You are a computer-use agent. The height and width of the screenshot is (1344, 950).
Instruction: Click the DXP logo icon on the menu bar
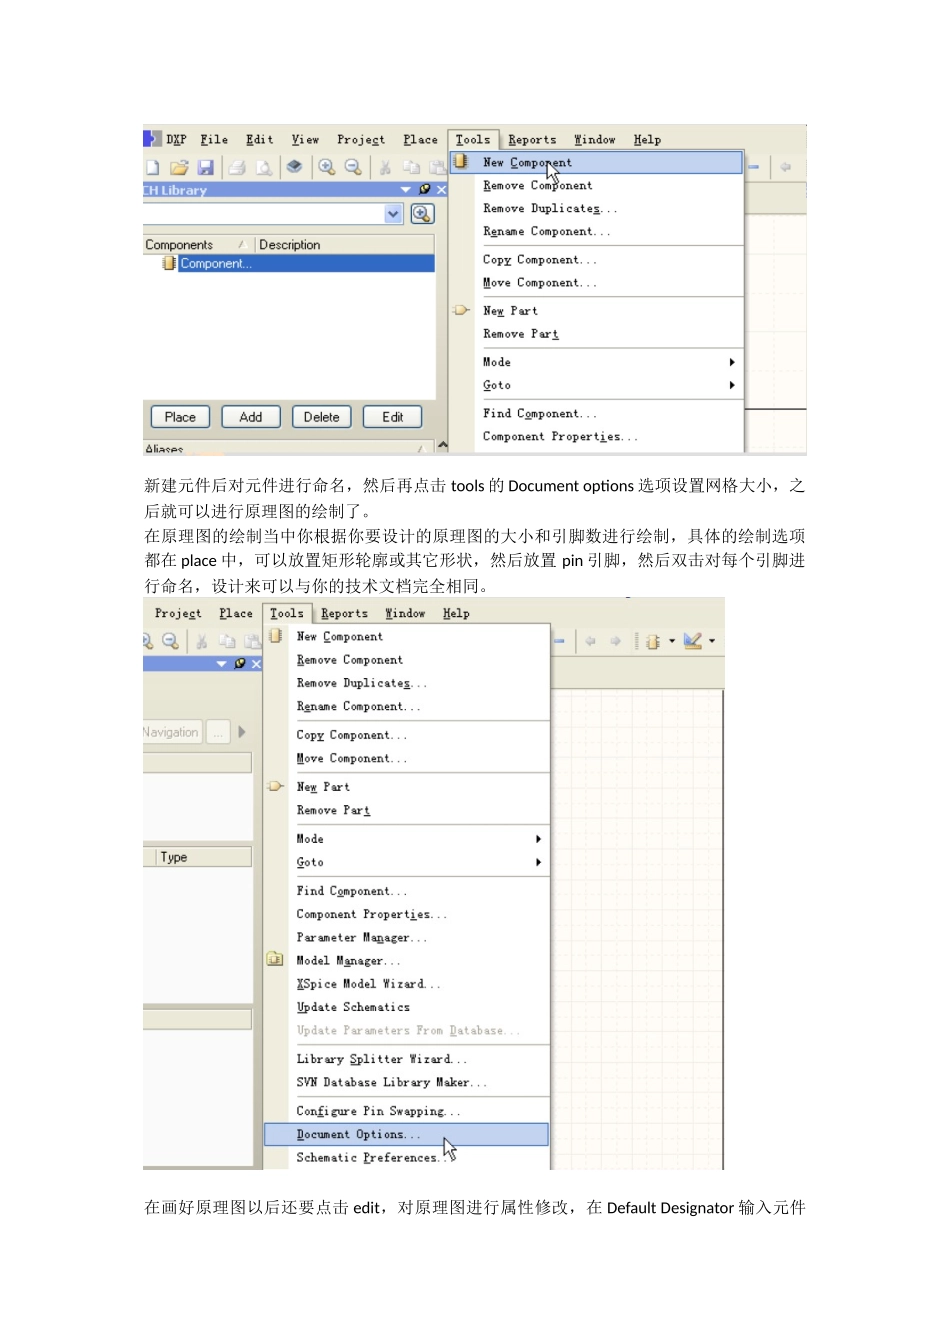pyautogui.click(x=152, y=139)
